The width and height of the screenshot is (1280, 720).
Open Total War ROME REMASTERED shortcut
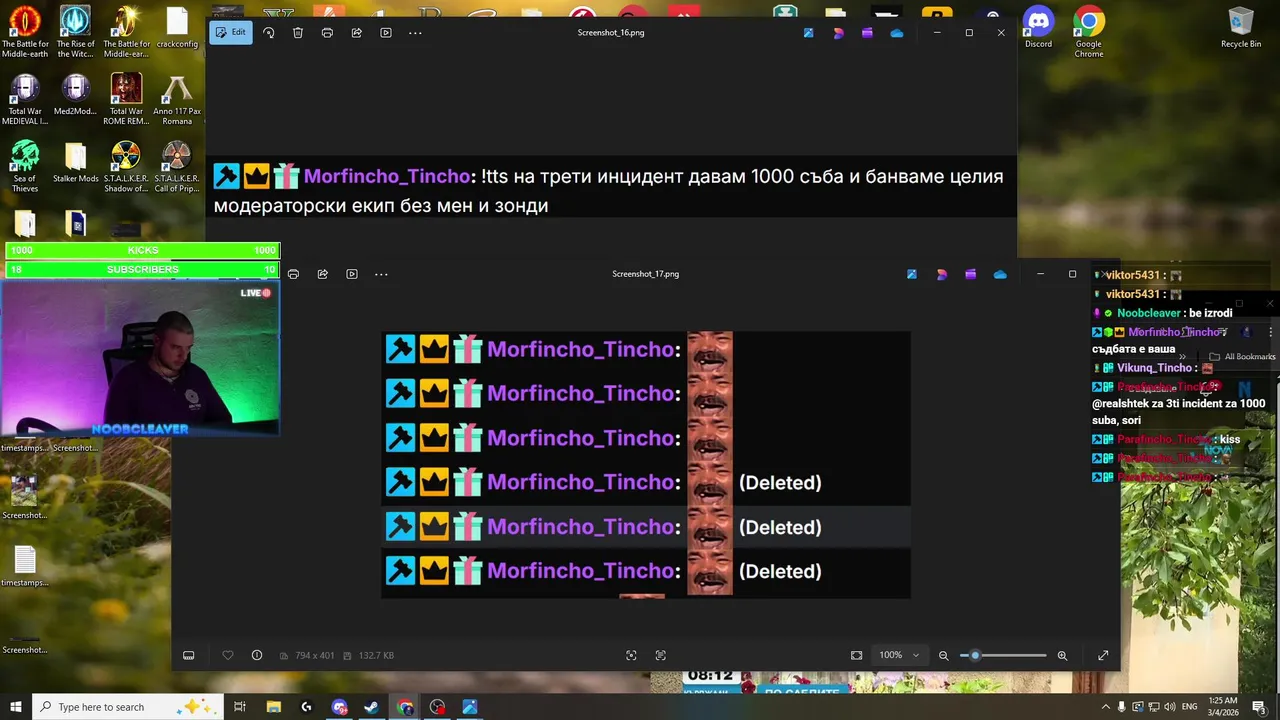pyautogui.click(x=126, y=99)
